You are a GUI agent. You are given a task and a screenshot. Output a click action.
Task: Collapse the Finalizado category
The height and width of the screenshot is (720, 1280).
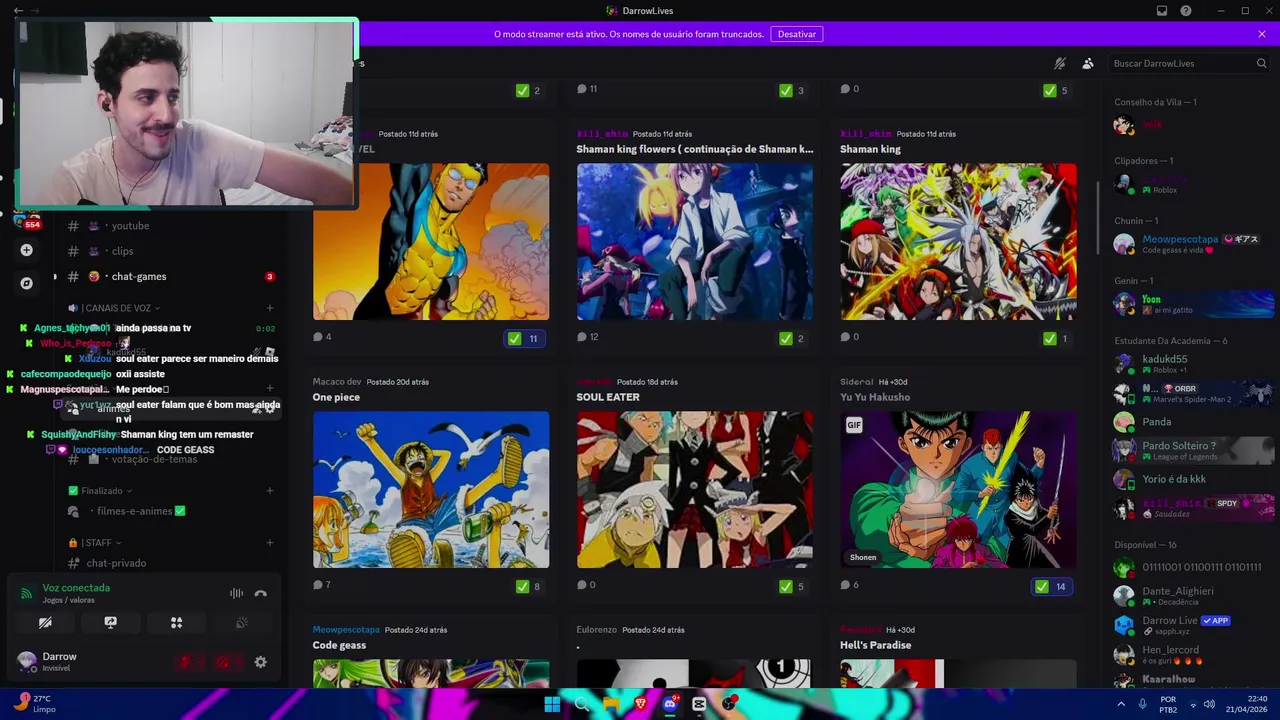click(x=100, y=491)
